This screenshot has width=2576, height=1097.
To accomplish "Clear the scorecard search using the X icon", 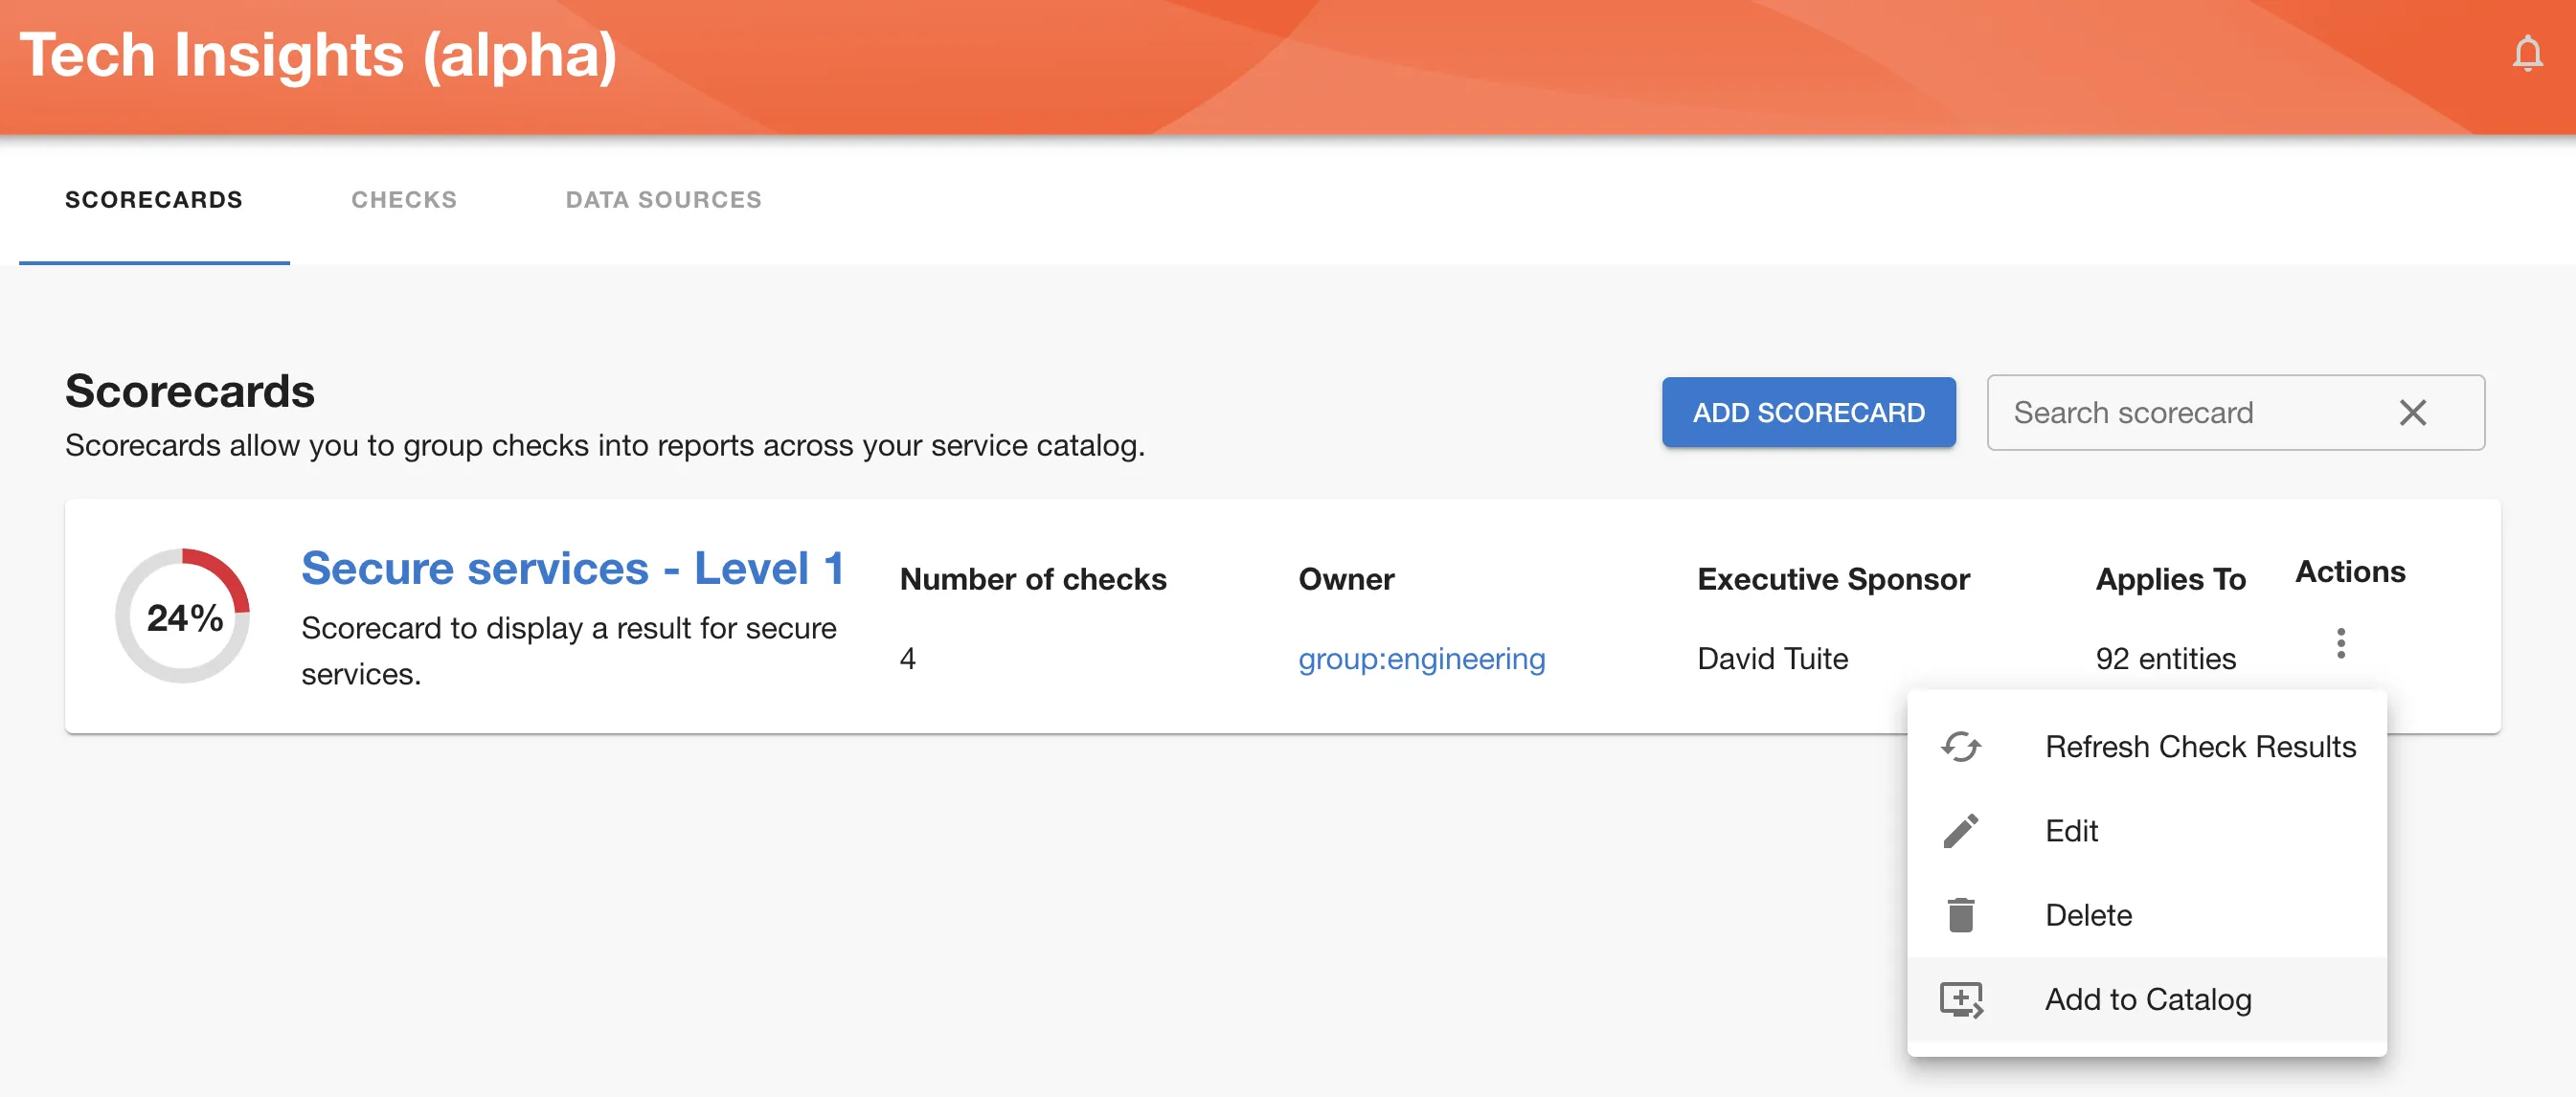I will coord(2414,412).
